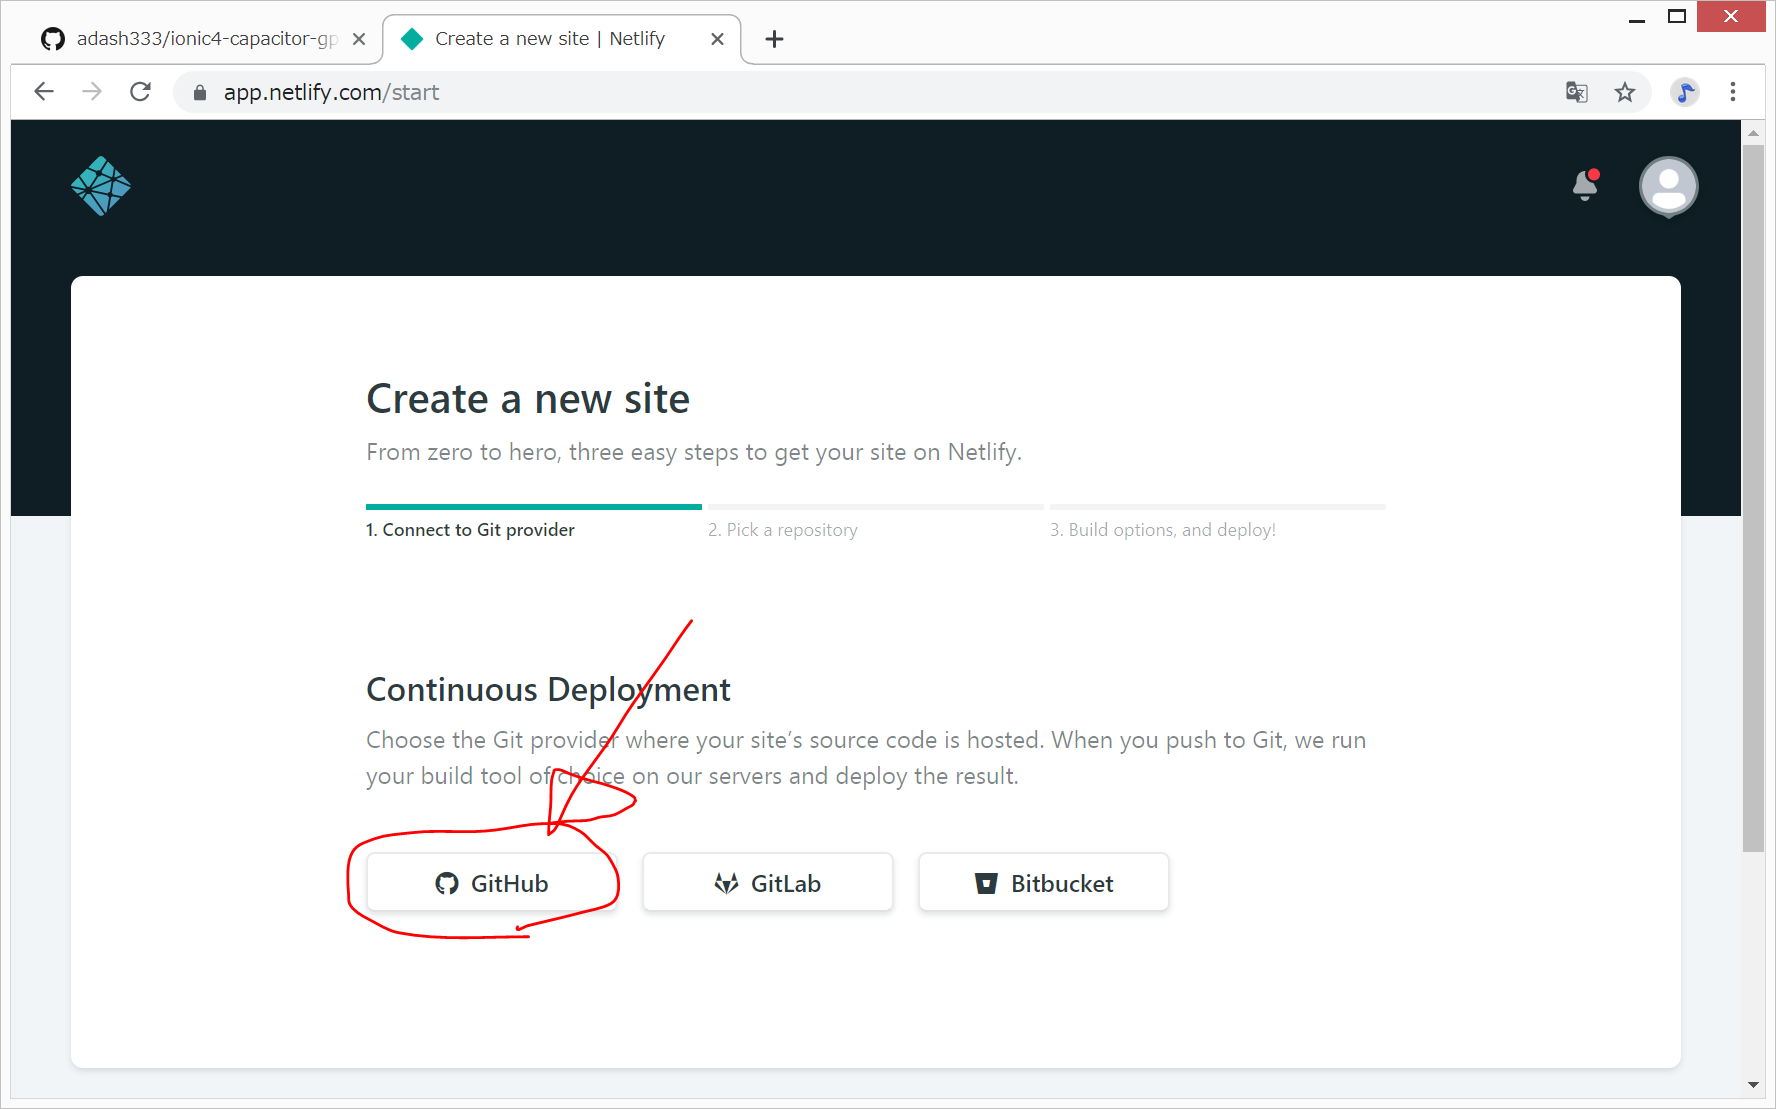Click the page vertical scrollbar
1776x1109 pixels.
pyautogui.click(x=1753, y=500)
